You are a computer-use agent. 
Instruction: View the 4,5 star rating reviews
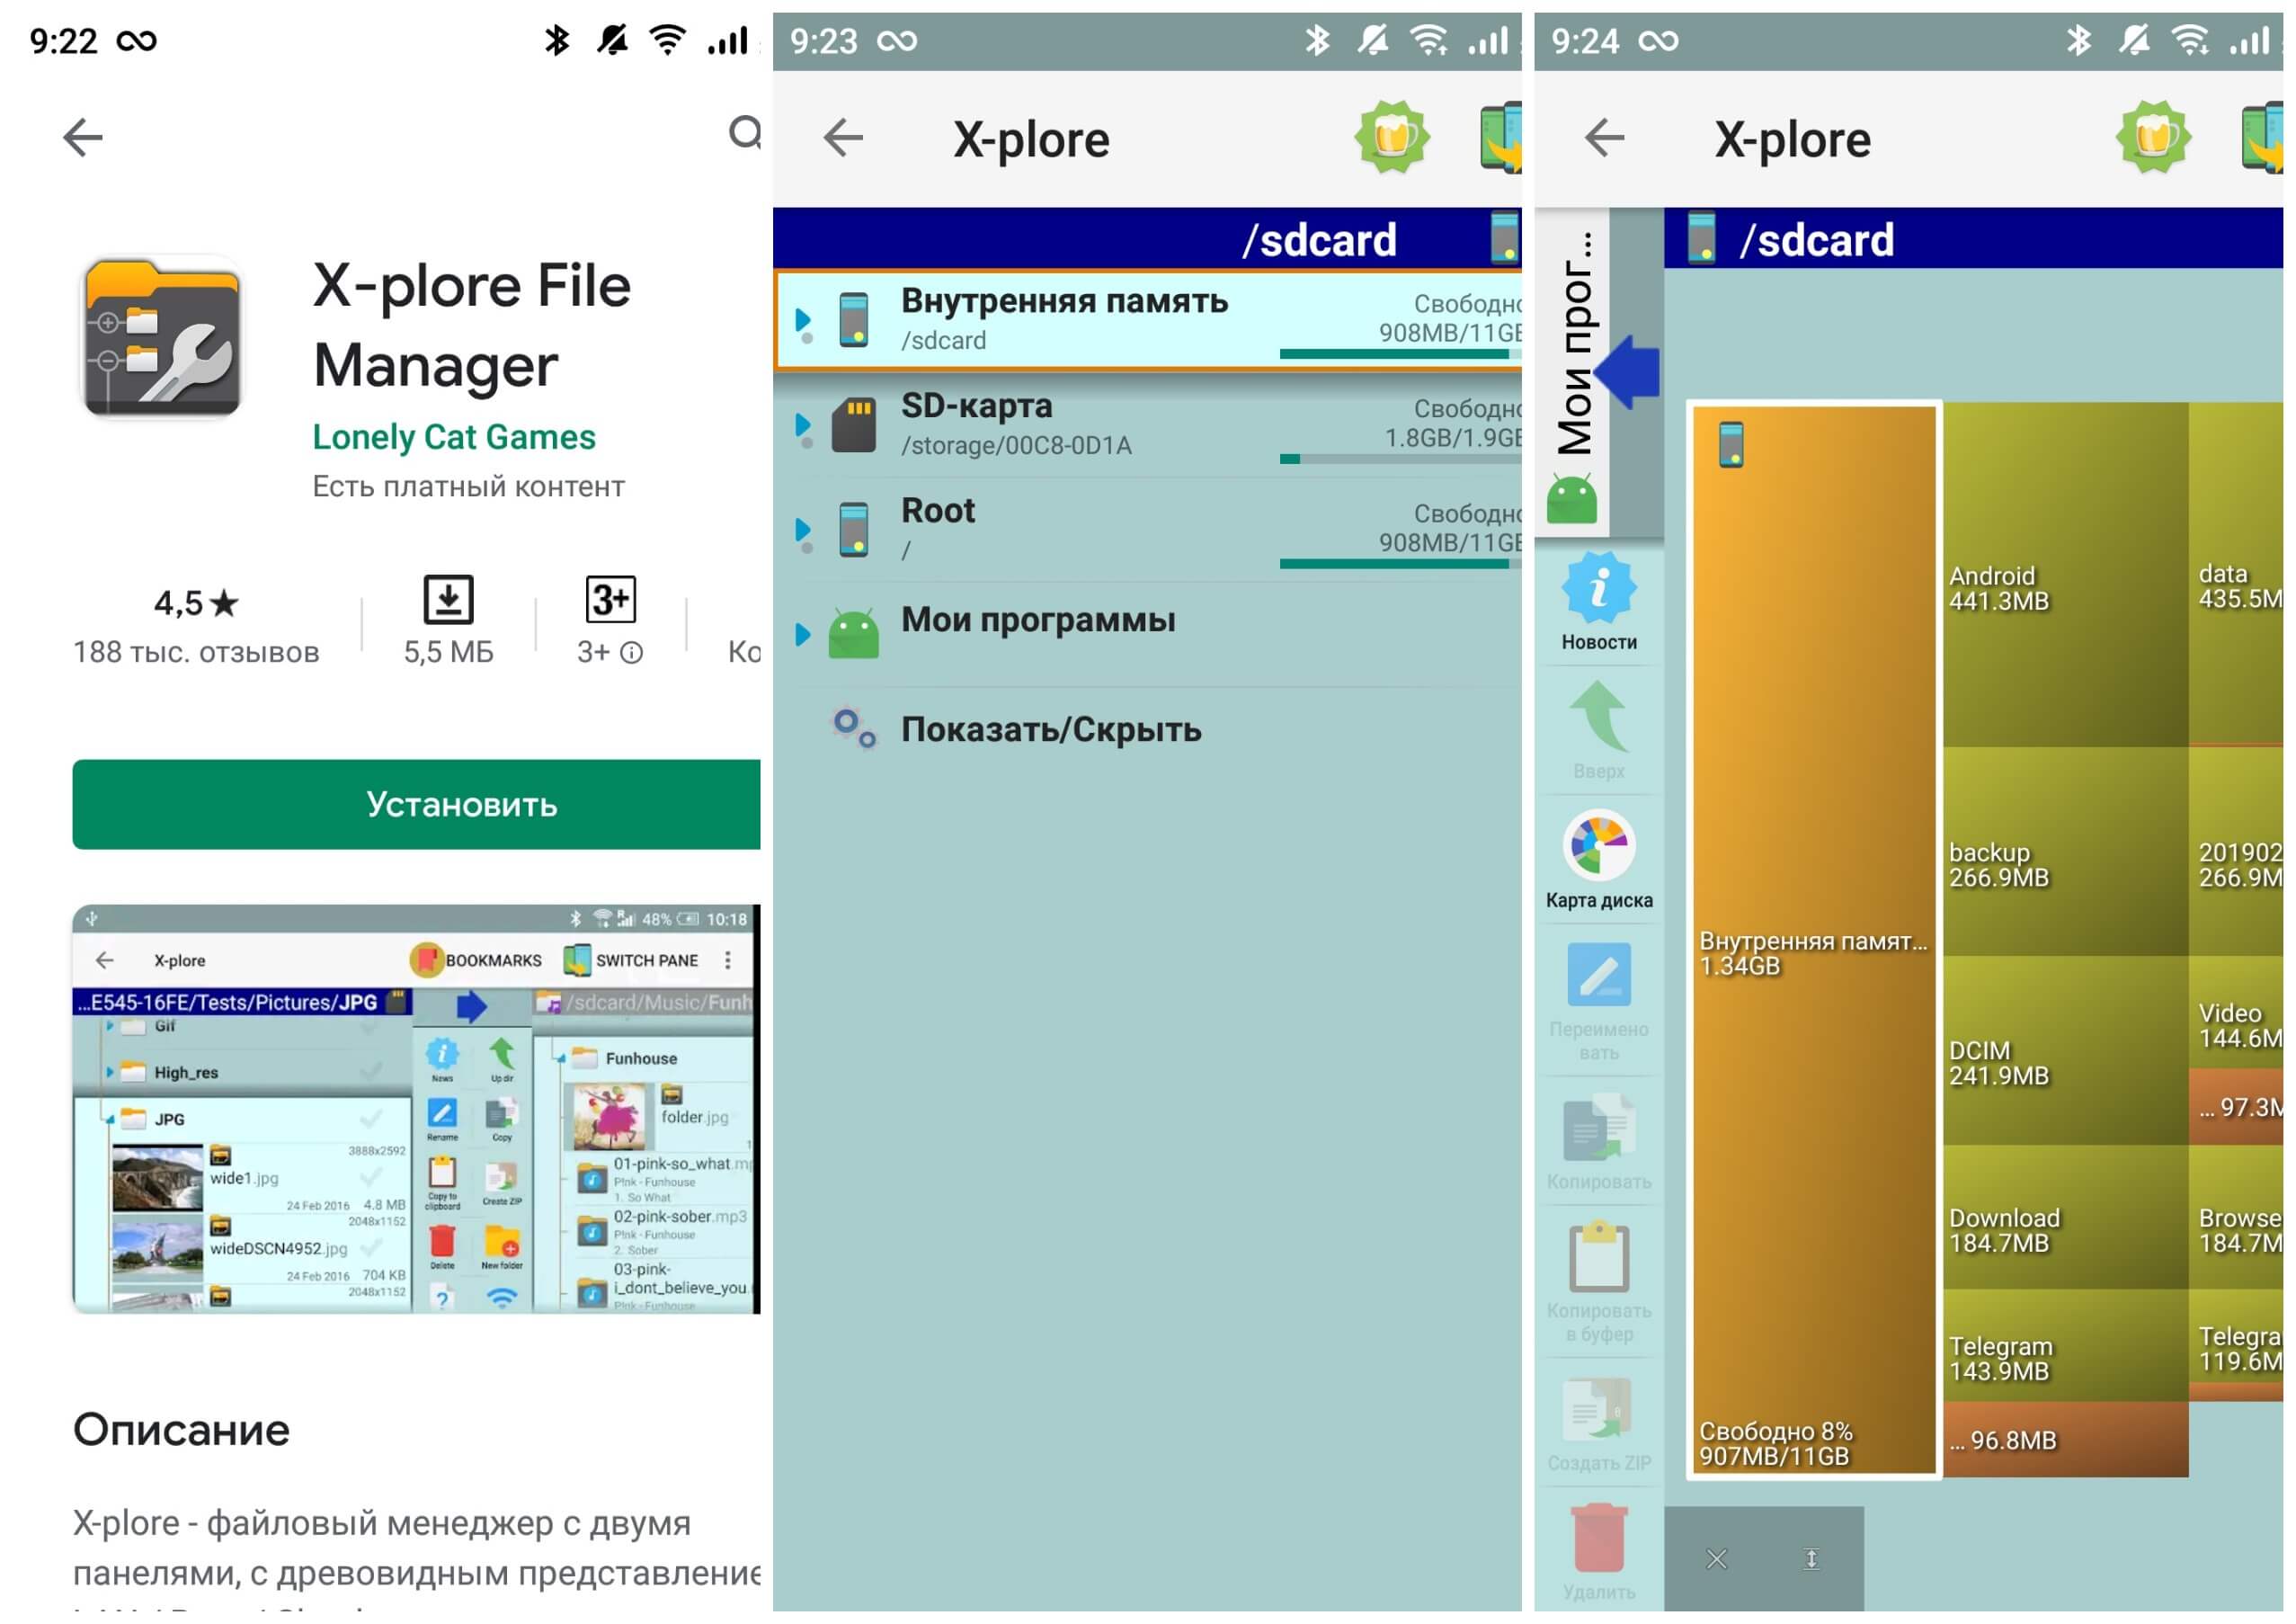pyautogui.click(x=196, y=626)
